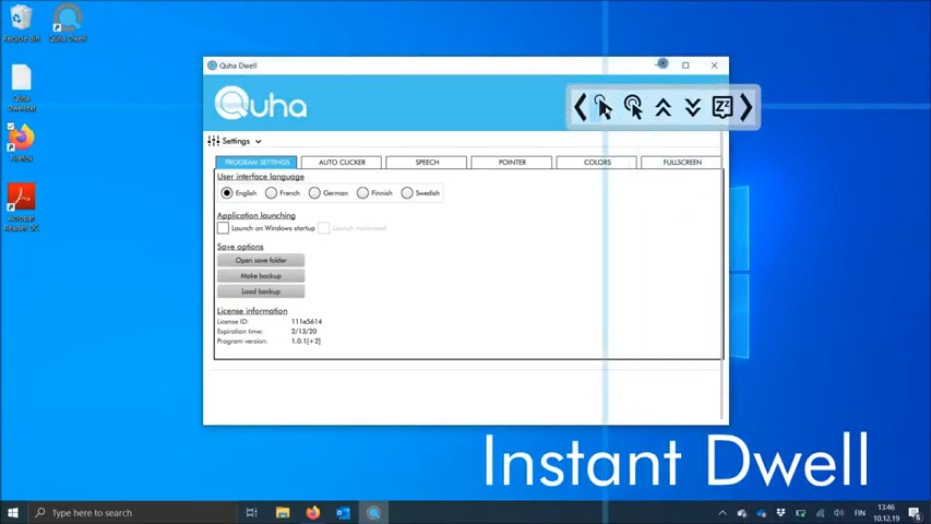Select Finnish language radio button
This screenshot has width=931, height=524.
363,193
